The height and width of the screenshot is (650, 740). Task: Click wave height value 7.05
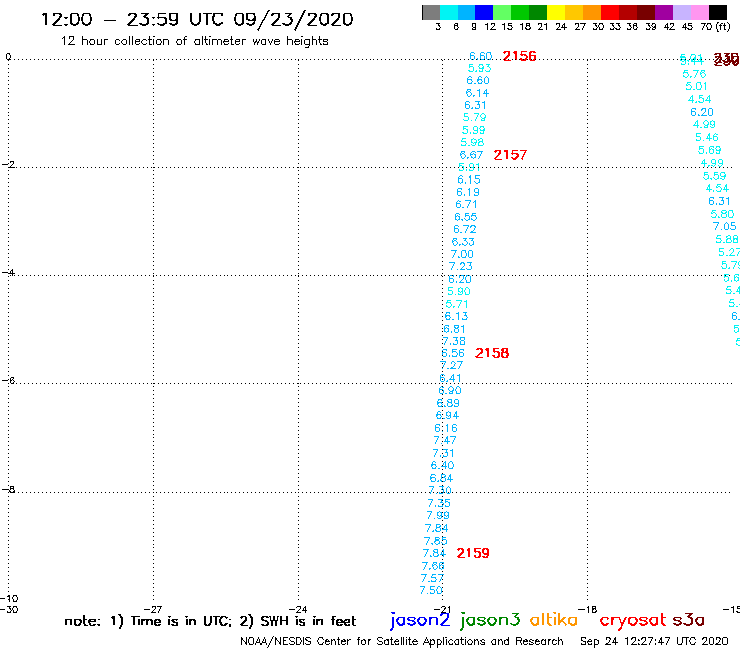[724, 226]
